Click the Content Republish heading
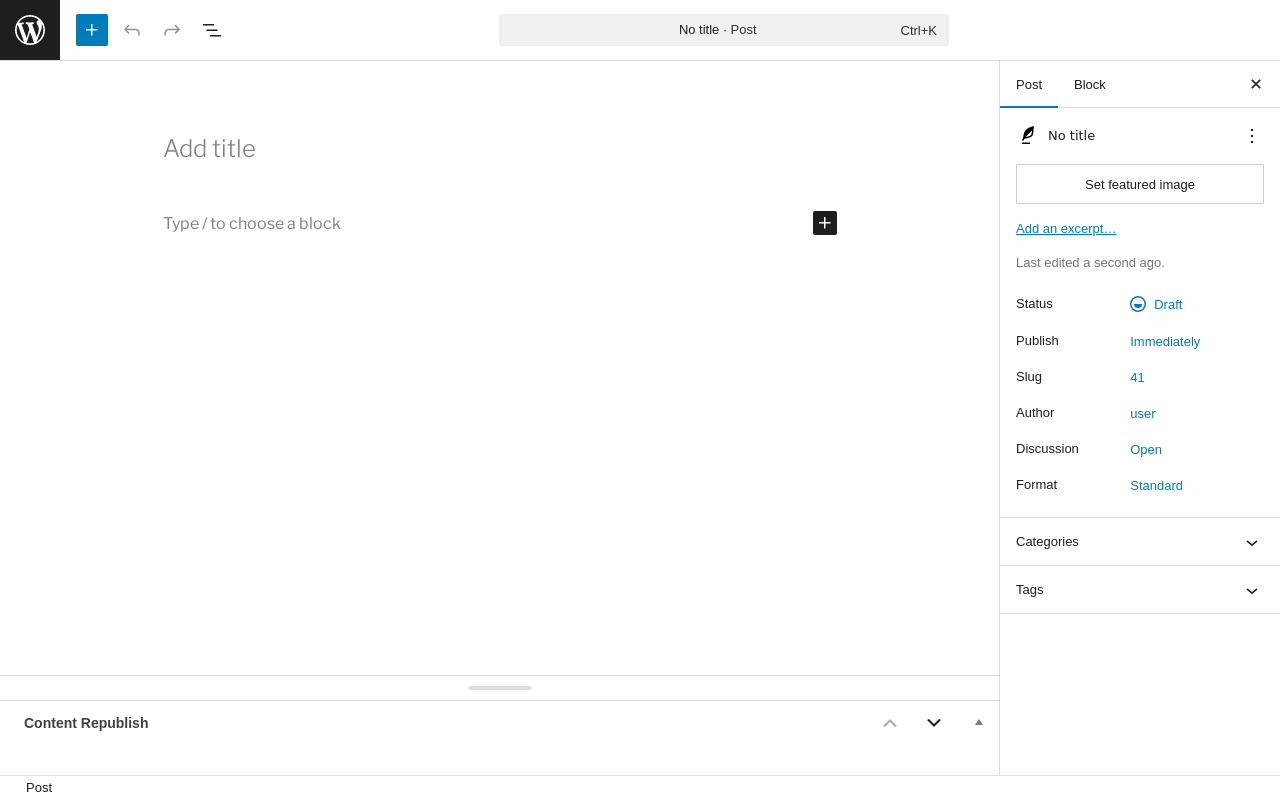This screenshot has width=1280, height=800. pyautogui.click(x=86, y=723)
